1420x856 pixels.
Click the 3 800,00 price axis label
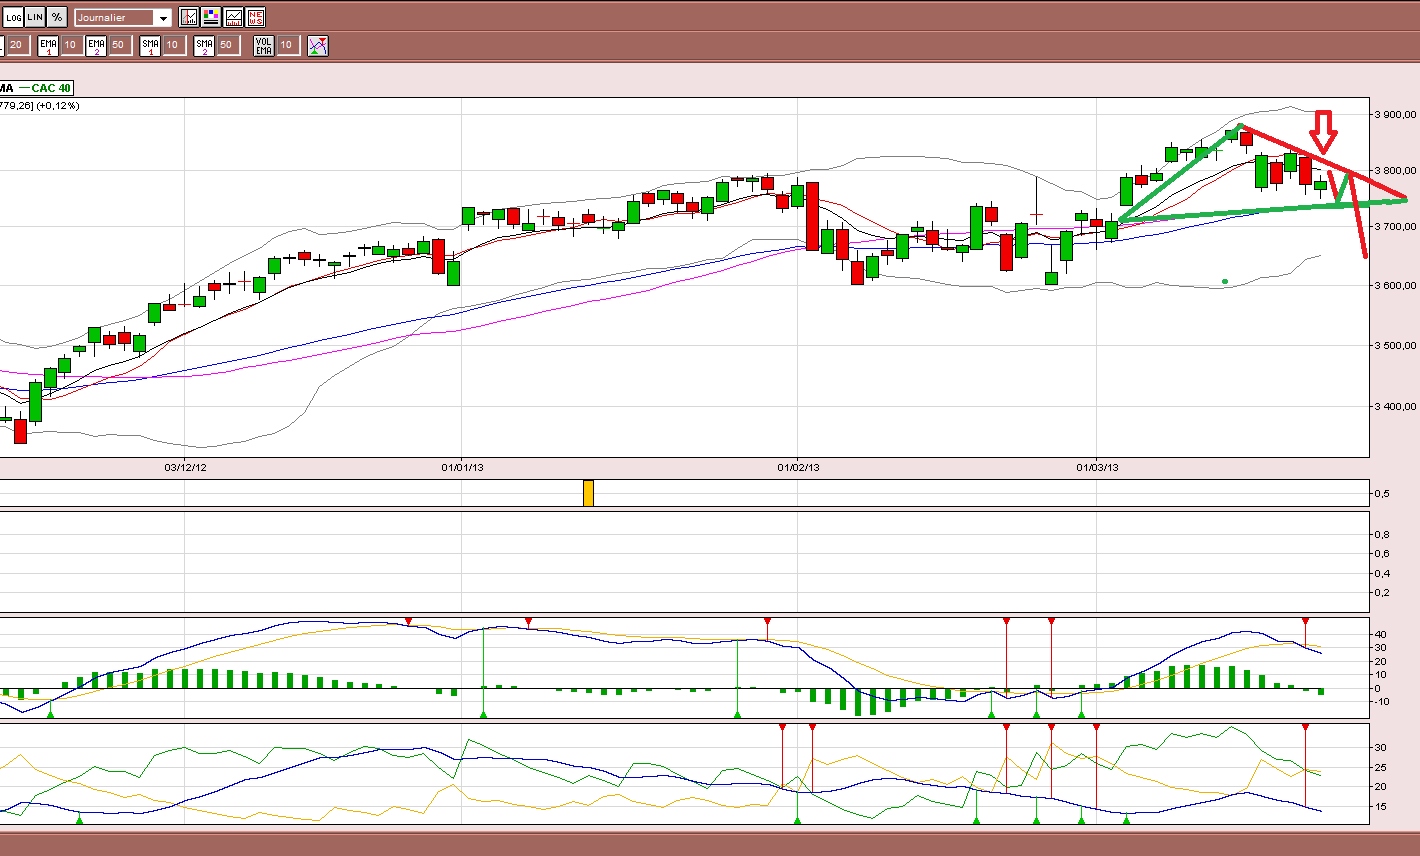[x=1395, y=171]
